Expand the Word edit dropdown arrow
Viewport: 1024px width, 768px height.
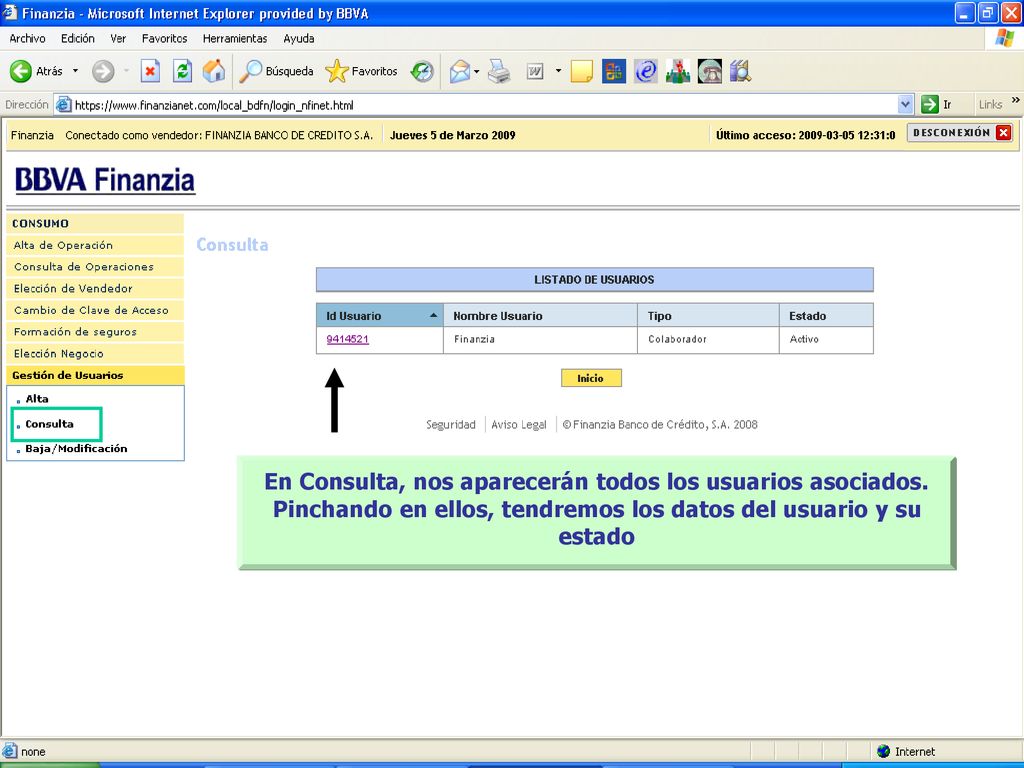tap(558, 71)
